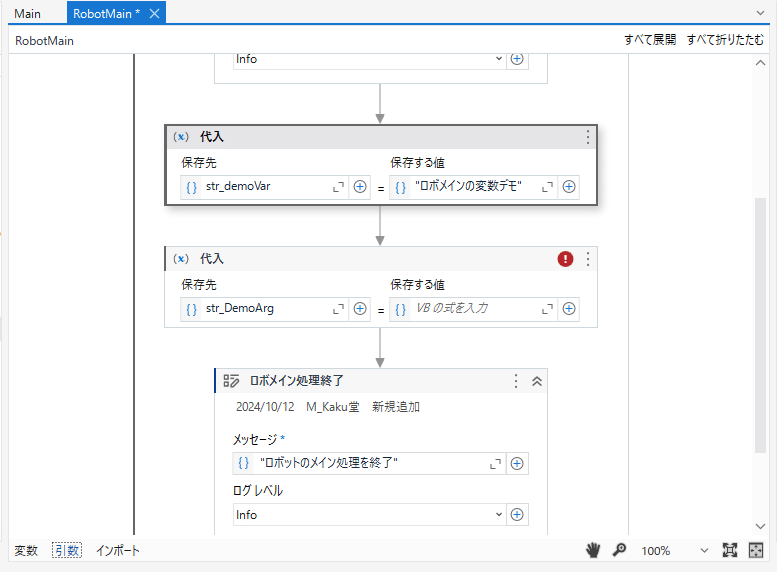Open options menu of first 代入 activity
The image size is (777, 572).
pos(588,137)
